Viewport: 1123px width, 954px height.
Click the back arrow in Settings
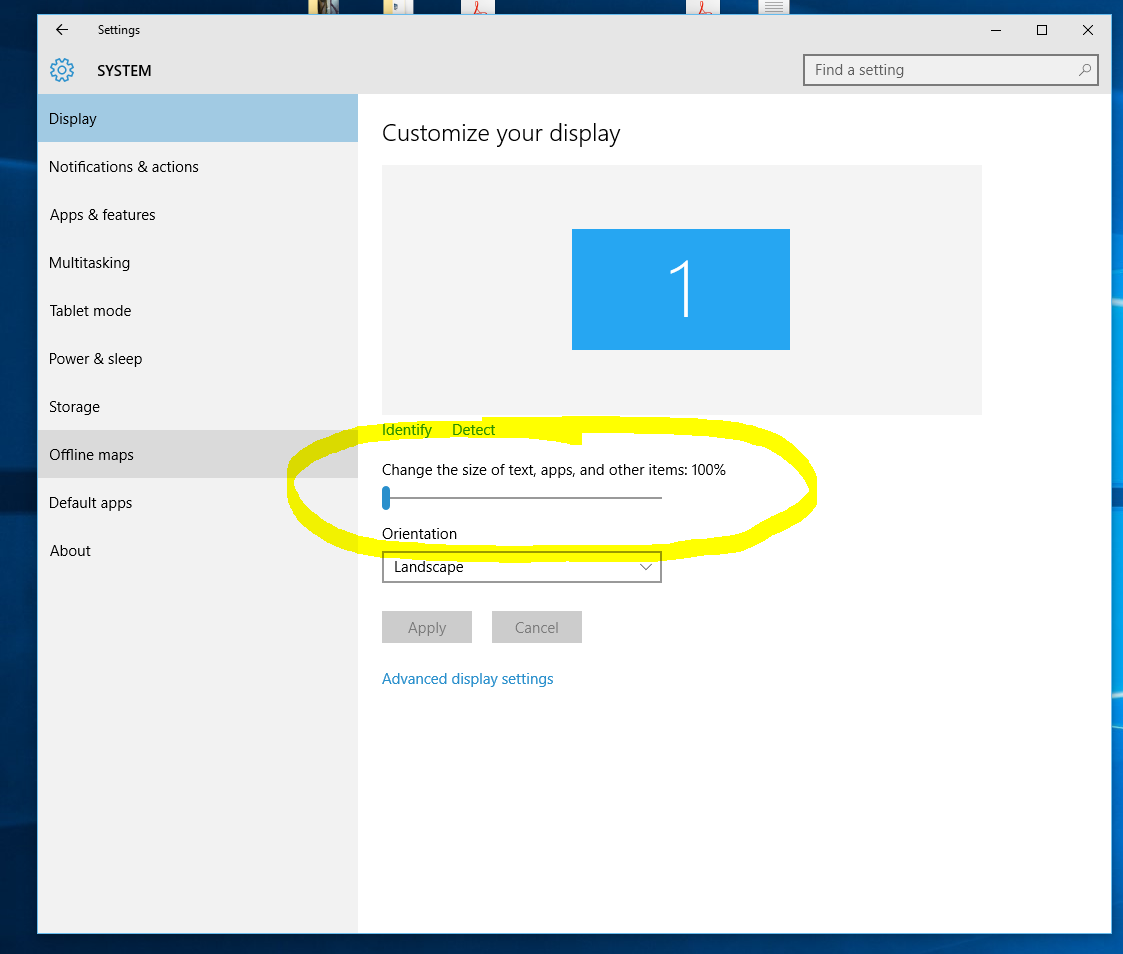[x=62, y=30]
